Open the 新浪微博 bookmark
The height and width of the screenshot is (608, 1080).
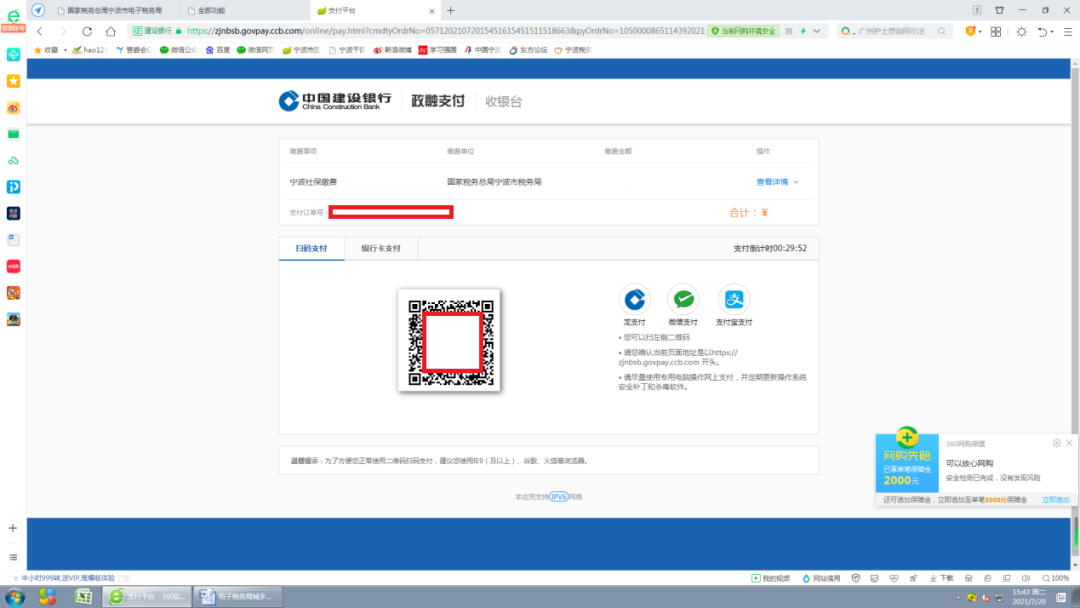[392, 50]
